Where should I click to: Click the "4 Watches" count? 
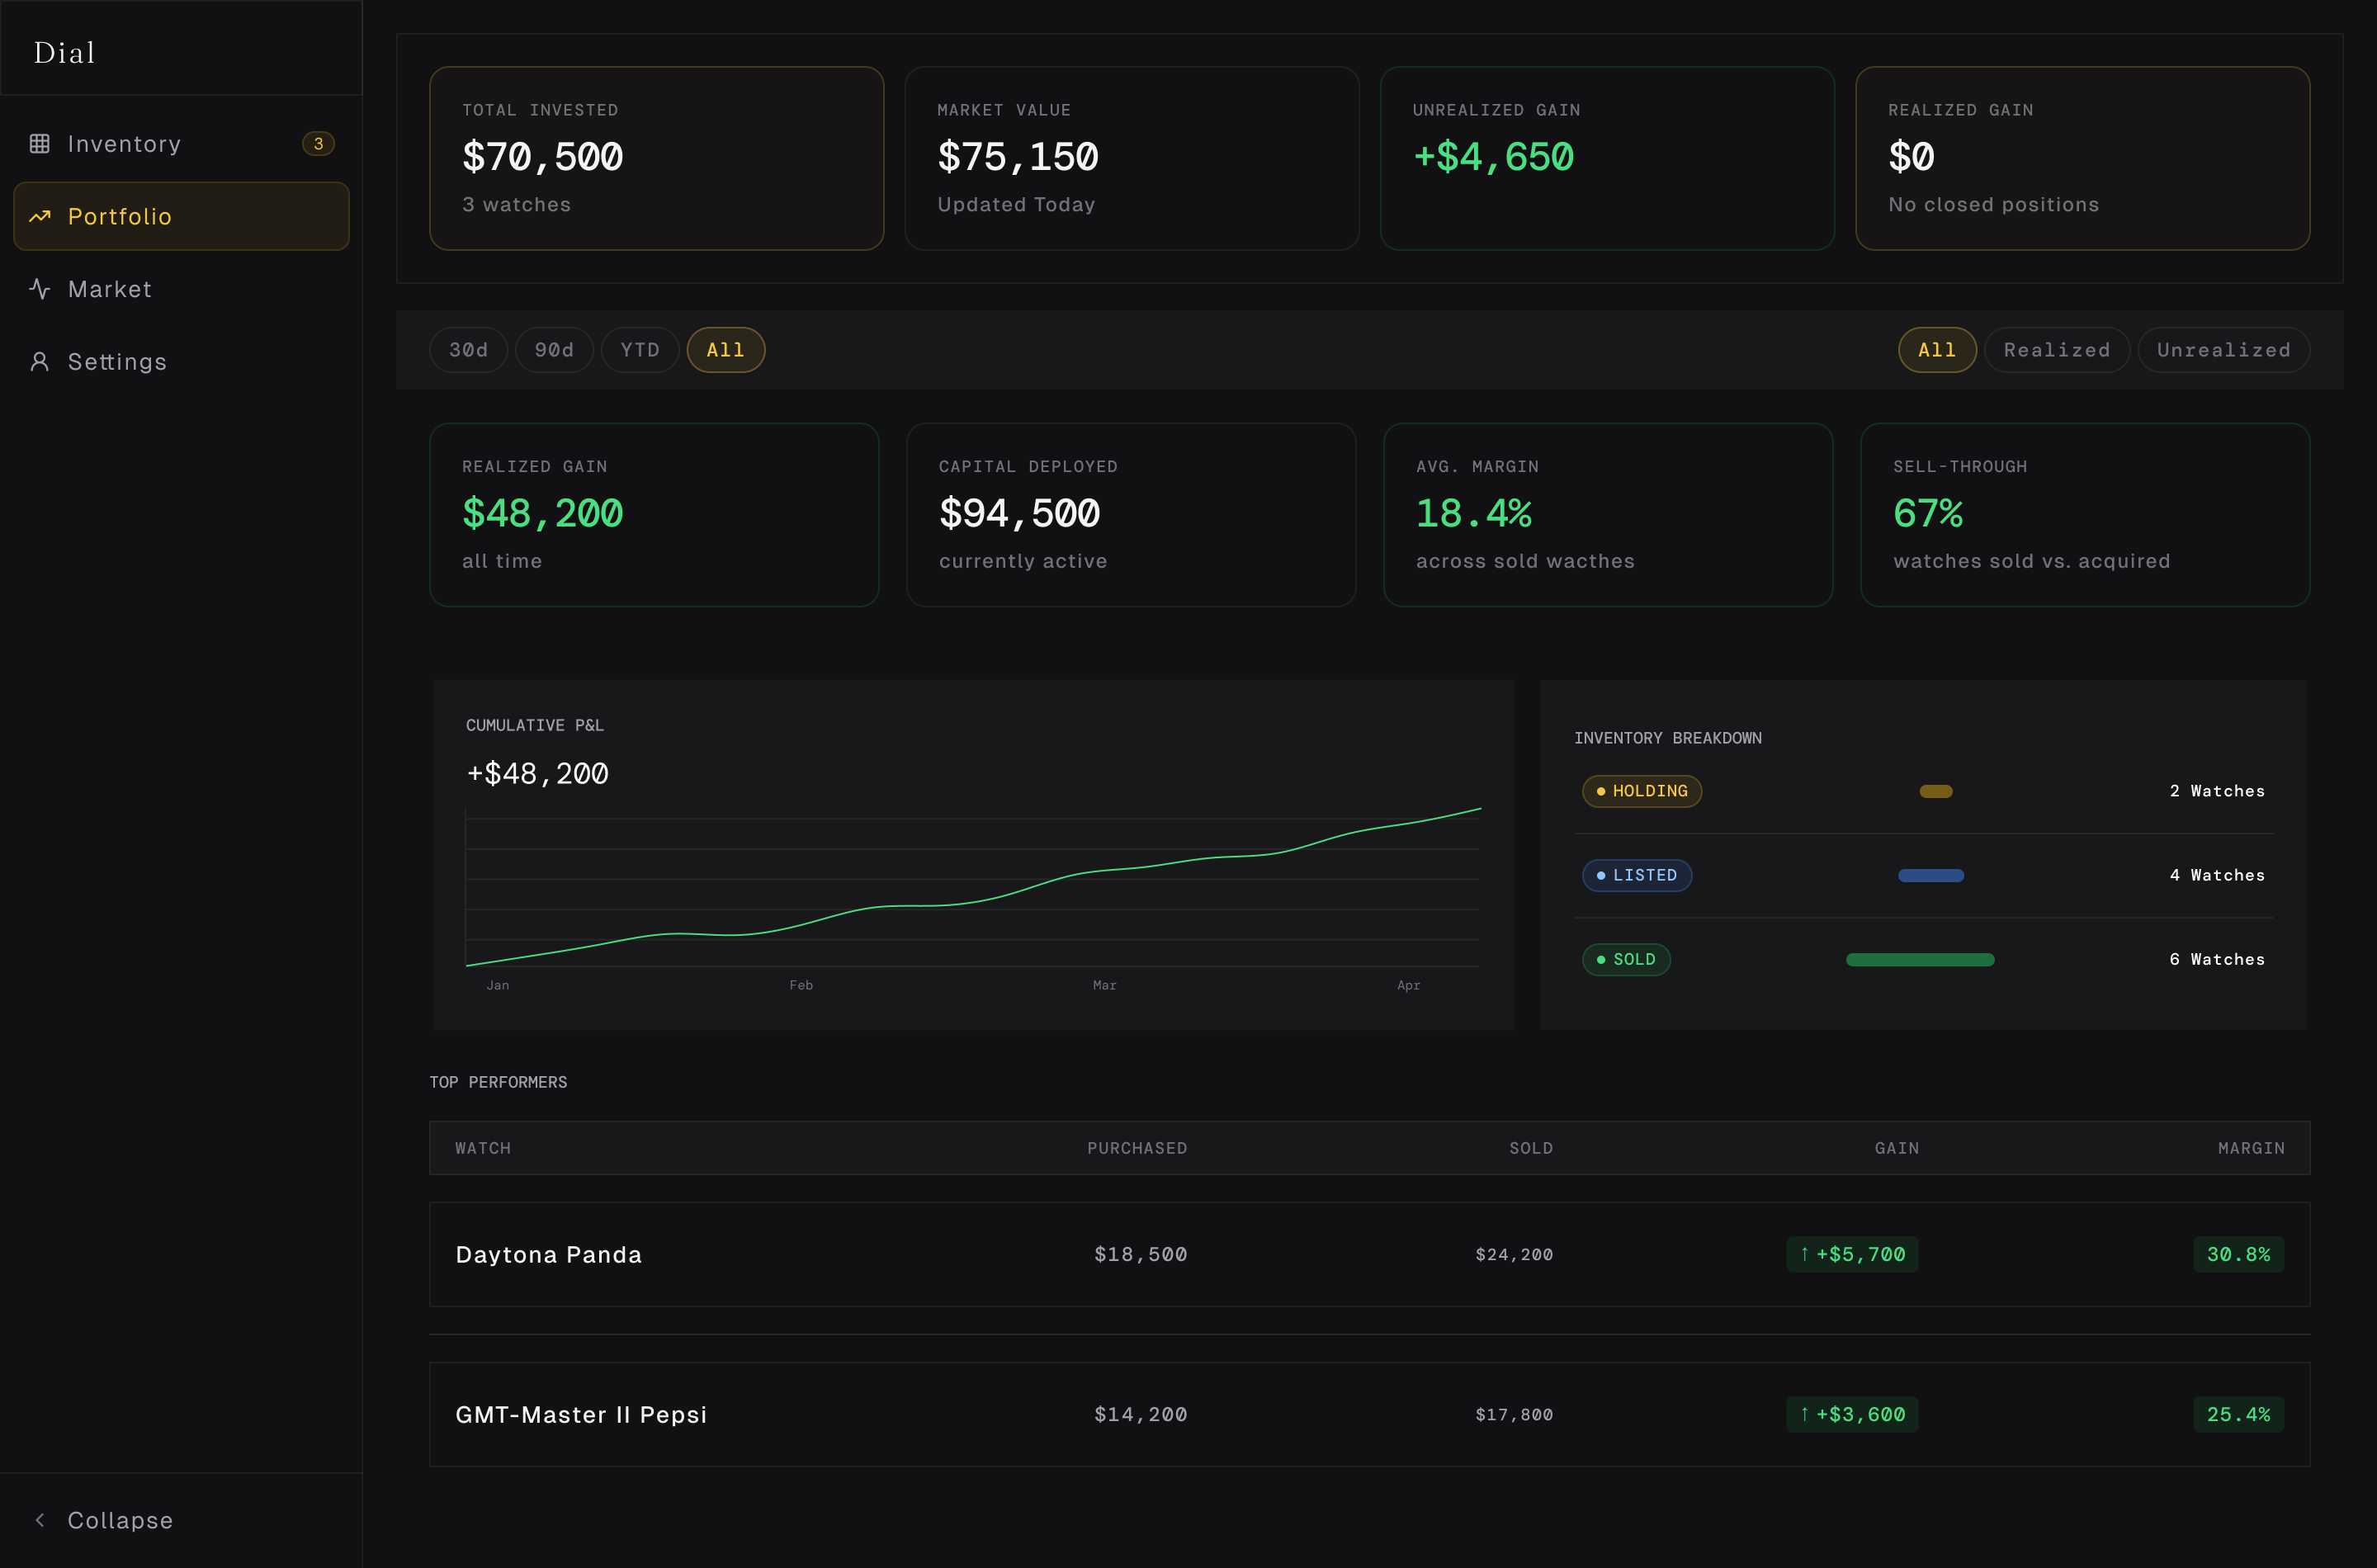click(x=2217, y=875)
